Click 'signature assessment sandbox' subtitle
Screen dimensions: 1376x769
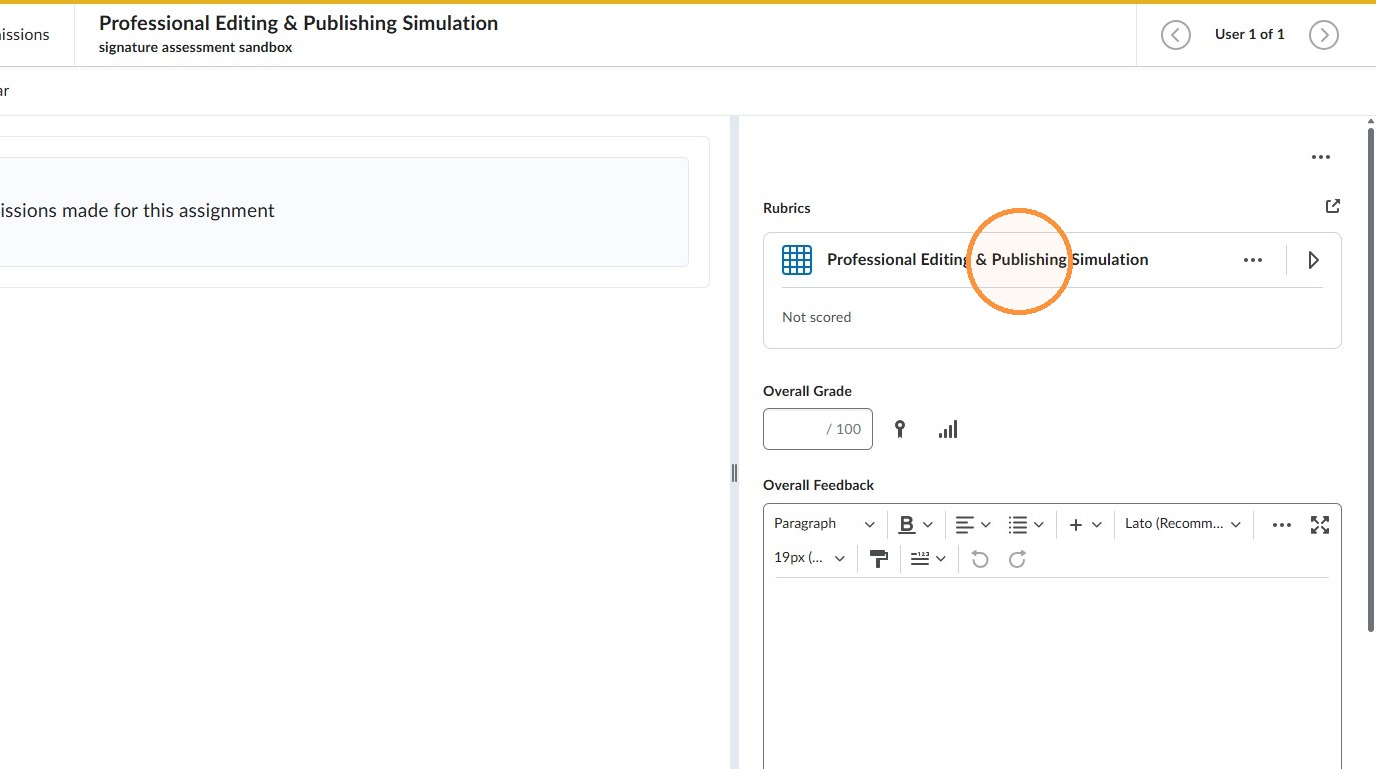[196, 47]
